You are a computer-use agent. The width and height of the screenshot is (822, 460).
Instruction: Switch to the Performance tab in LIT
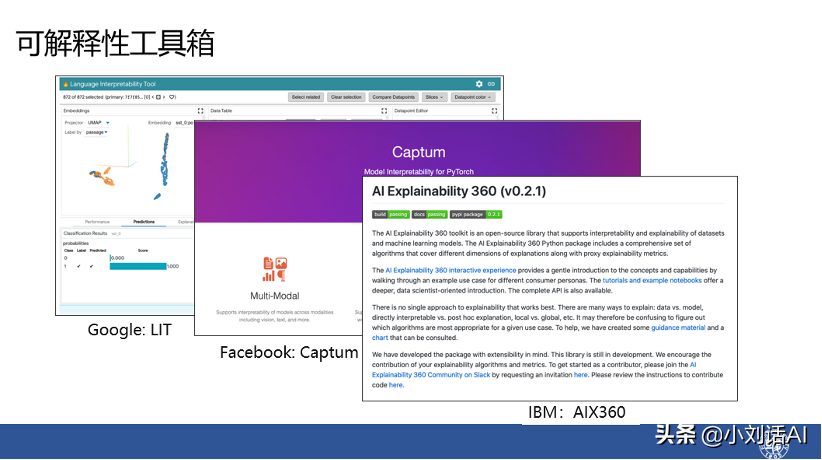click(98, 222)
